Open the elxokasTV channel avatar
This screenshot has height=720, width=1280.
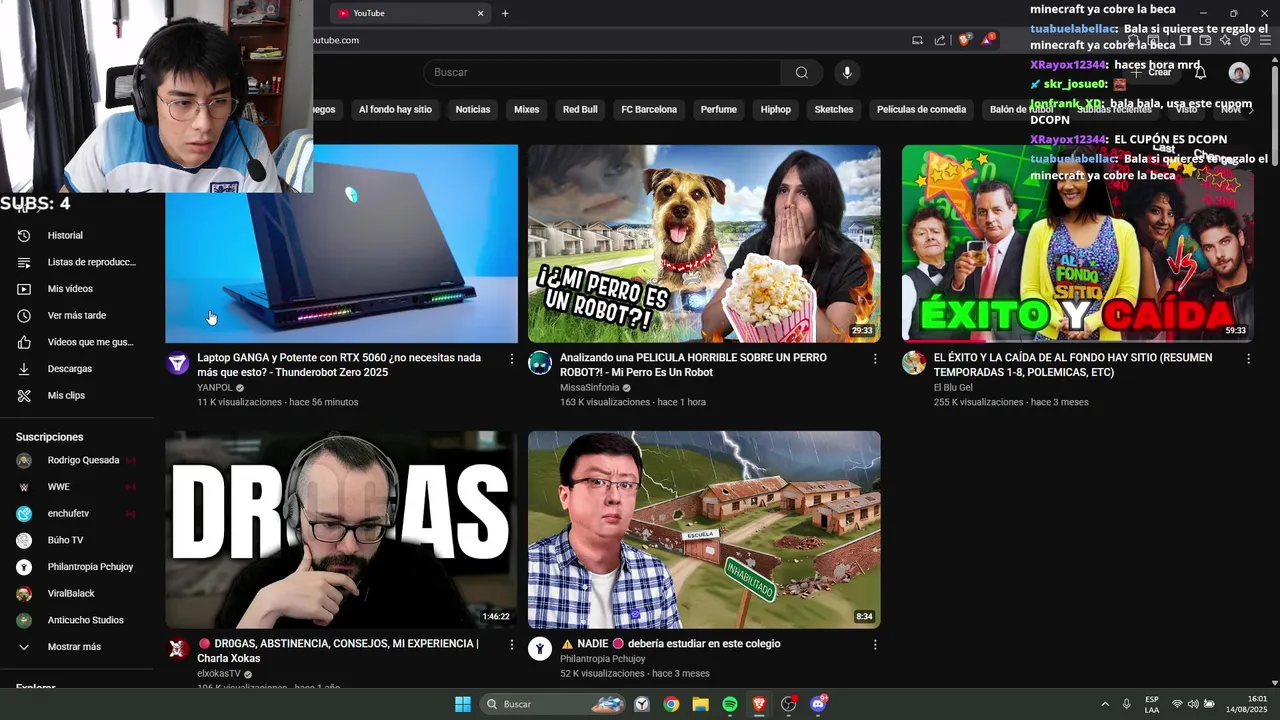(177, 649)
